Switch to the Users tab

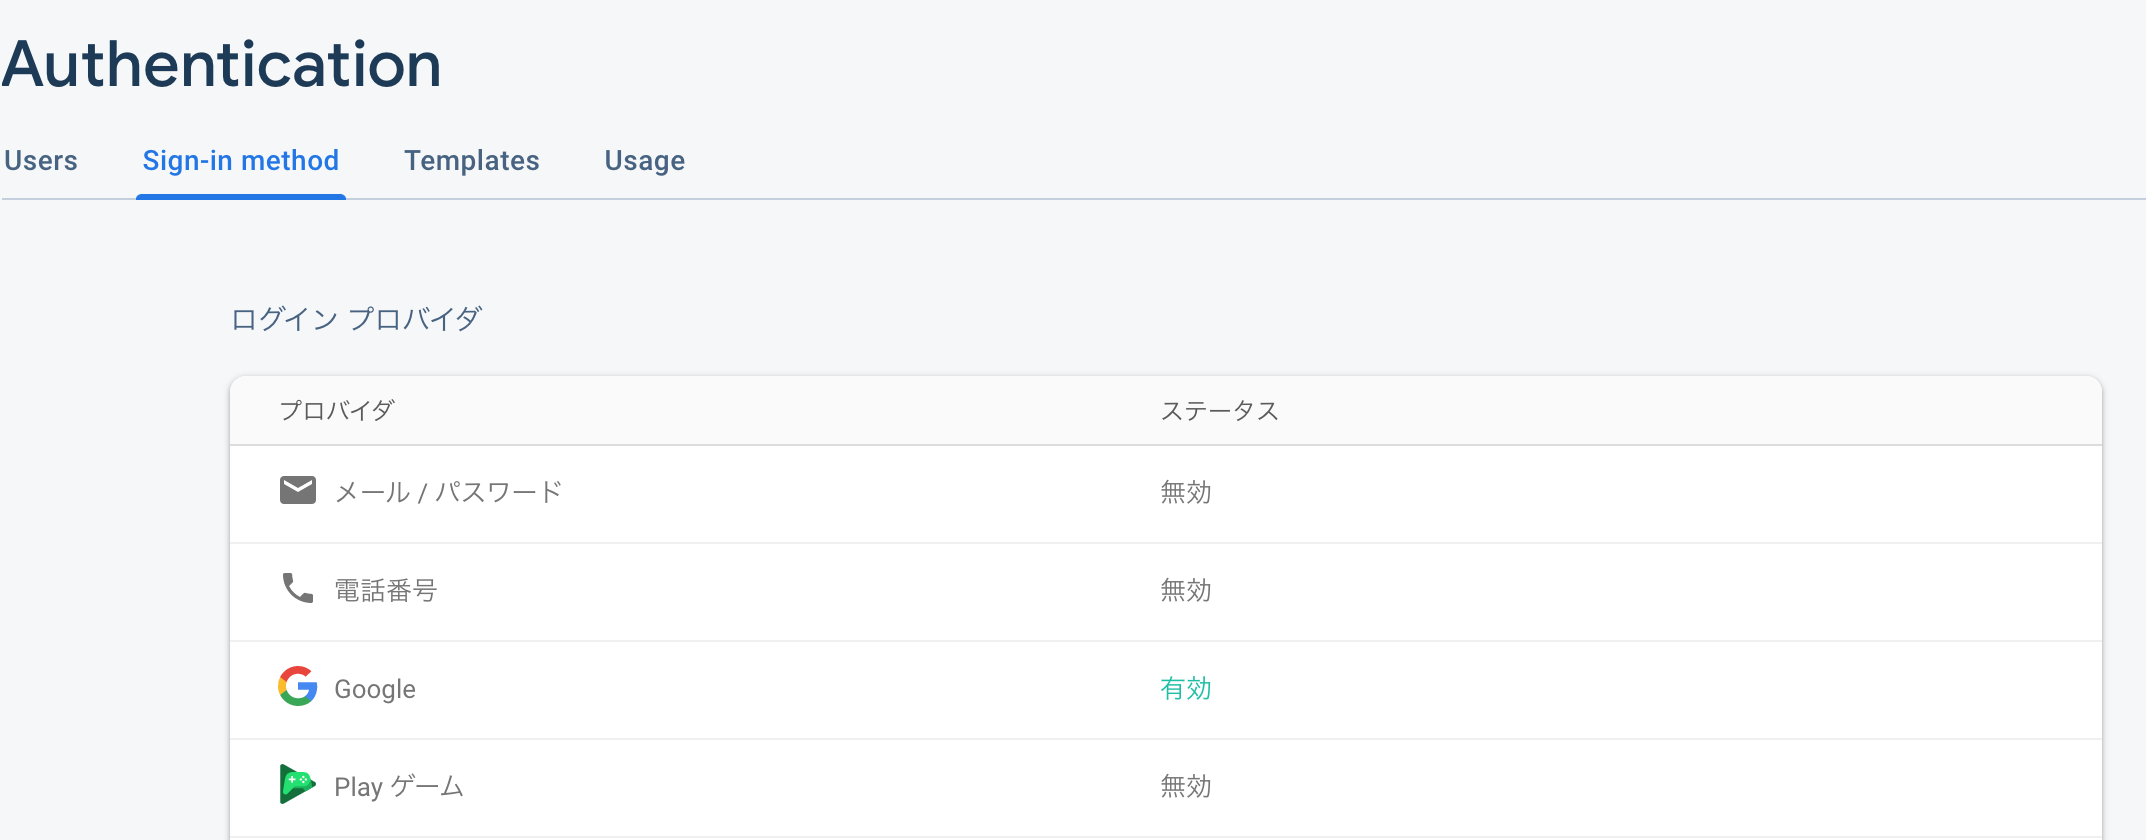[x=41, y=160]
